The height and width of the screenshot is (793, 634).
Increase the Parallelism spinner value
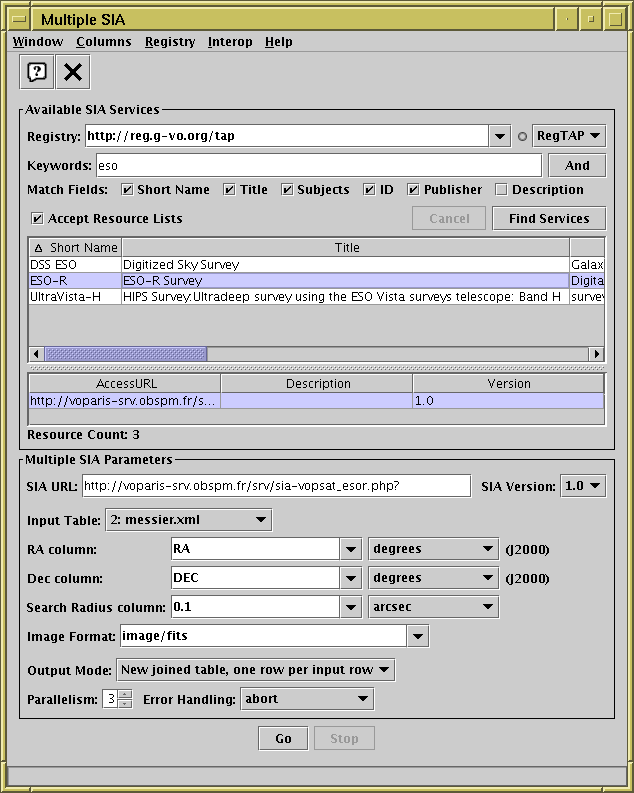[125, 695]
